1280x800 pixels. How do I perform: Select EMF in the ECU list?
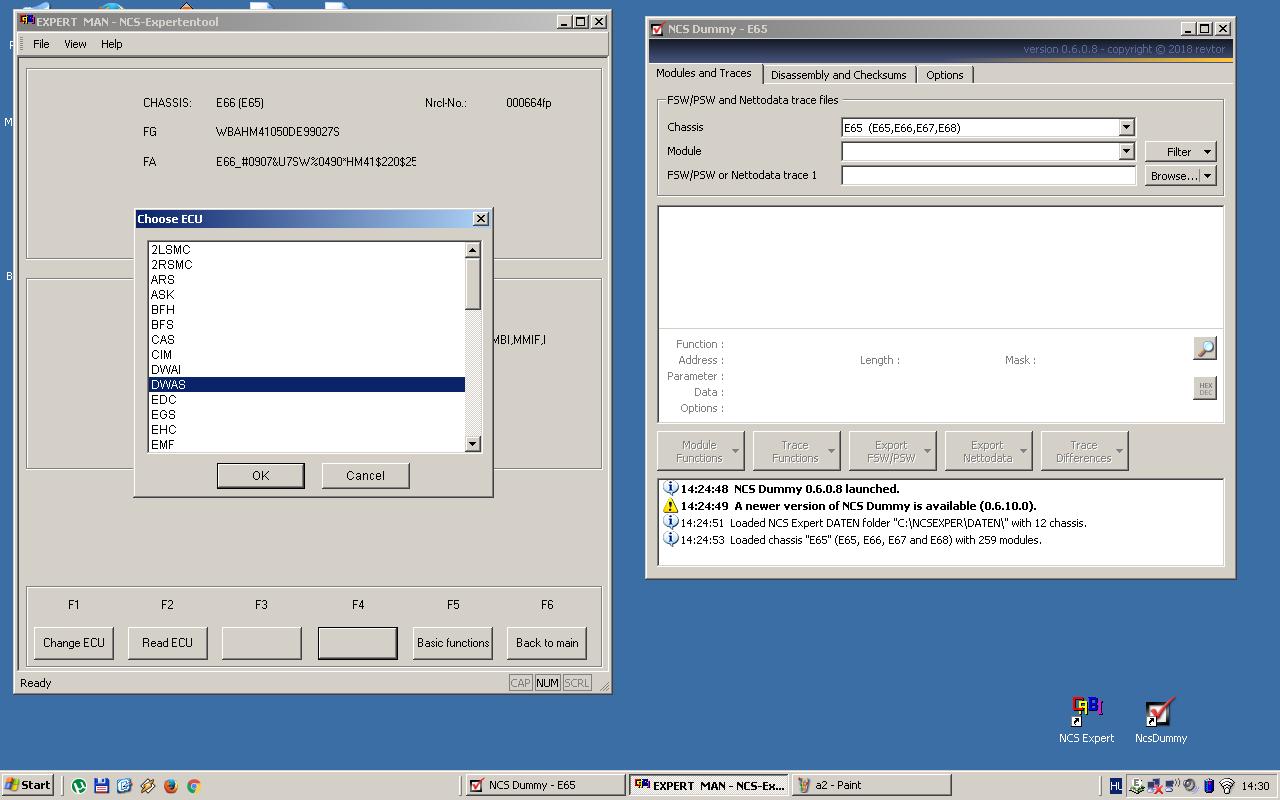tap(306, 444)
